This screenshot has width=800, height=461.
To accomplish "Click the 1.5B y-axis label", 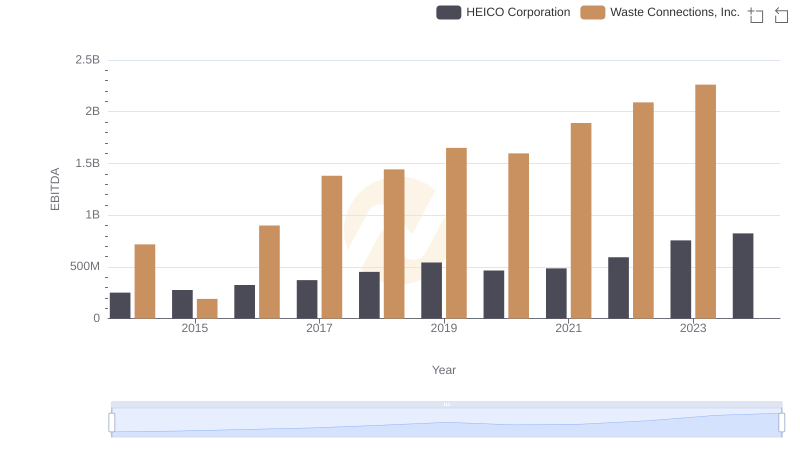I will [x=88, y=163].
